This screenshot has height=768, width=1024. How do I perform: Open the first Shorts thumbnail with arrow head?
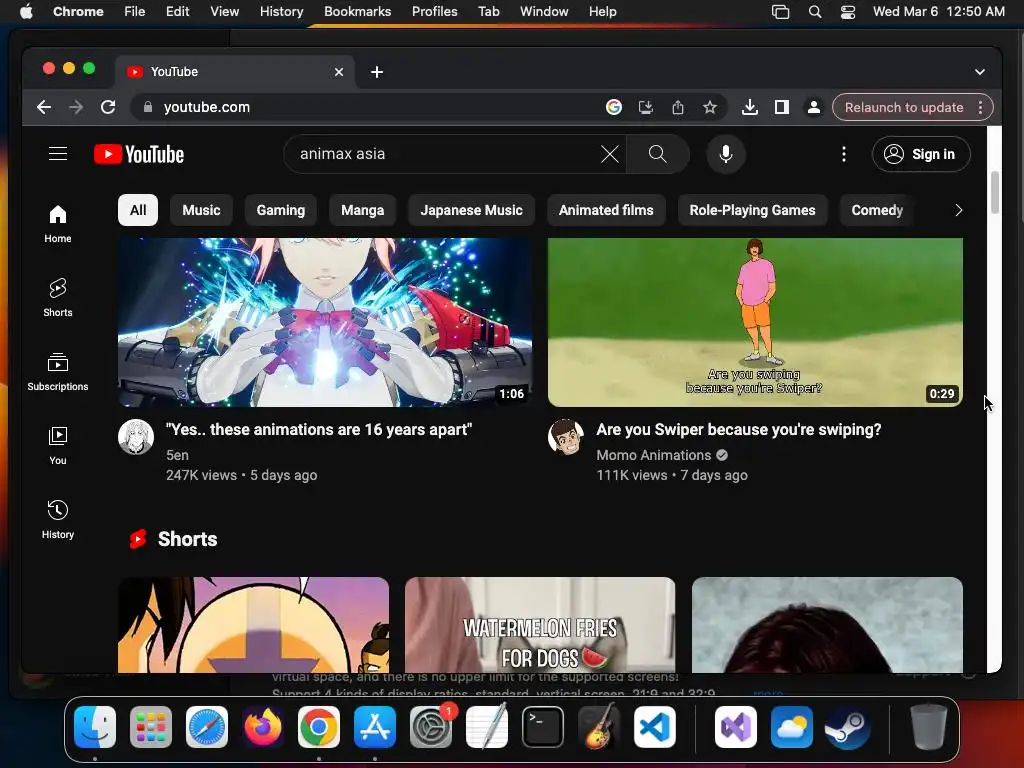coord(253,625)
